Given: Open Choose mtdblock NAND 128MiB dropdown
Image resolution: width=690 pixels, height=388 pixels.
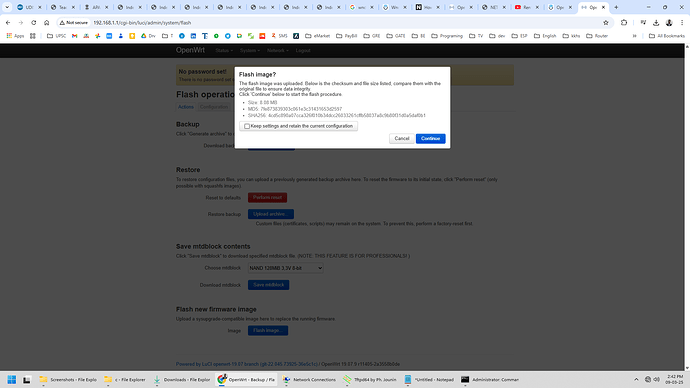Looking at the screenshot, I should tap(286, 268).
